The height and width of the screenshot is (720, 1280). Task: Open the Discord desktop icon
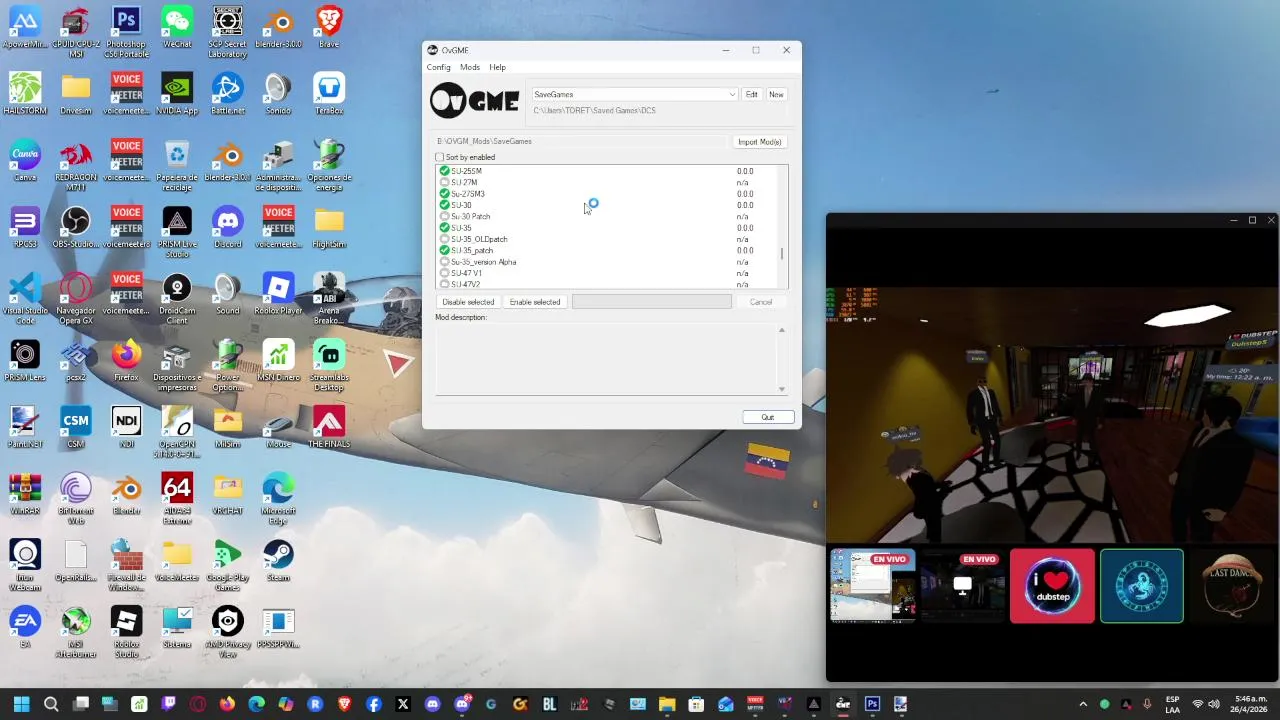pyautogui.click(x=228, y=228)
